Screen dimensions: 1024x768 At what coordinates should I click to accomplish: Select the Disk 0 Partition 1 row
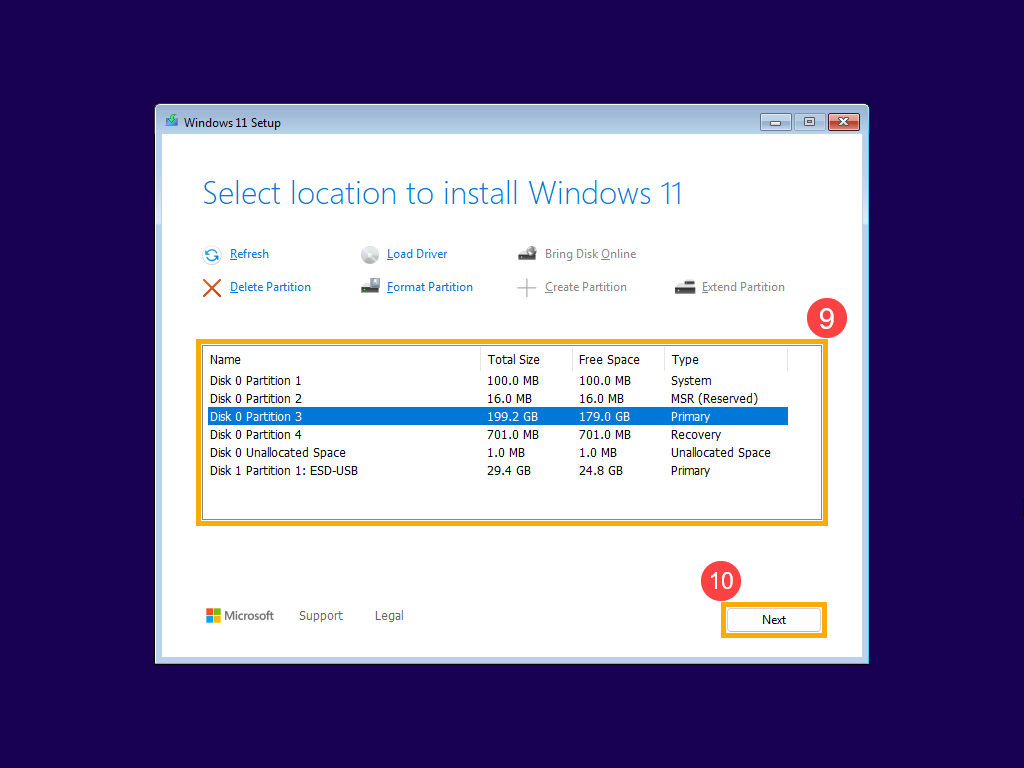click(x=498, y=381)
